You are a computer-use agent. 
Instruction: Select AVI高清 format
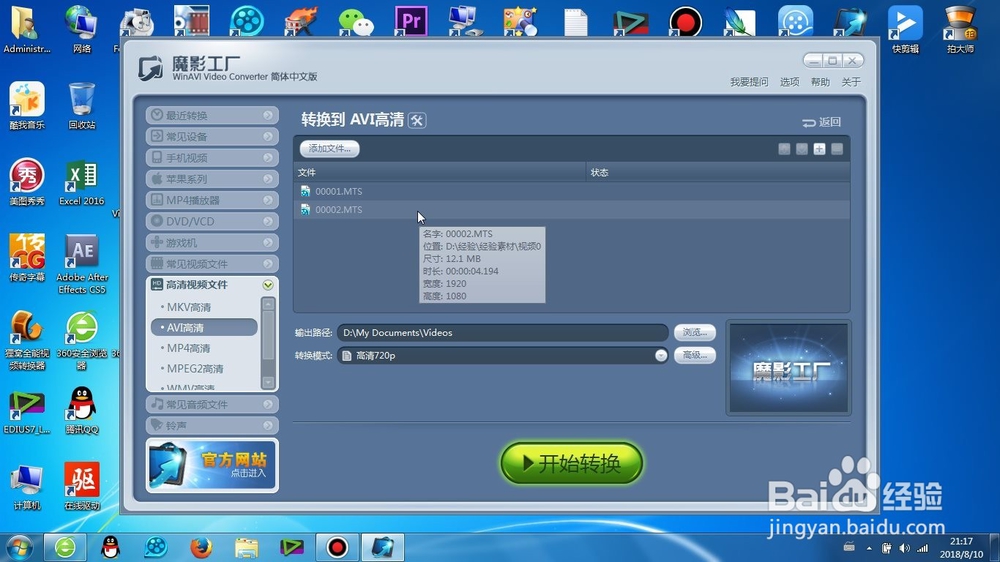click(x=204, y=328)
